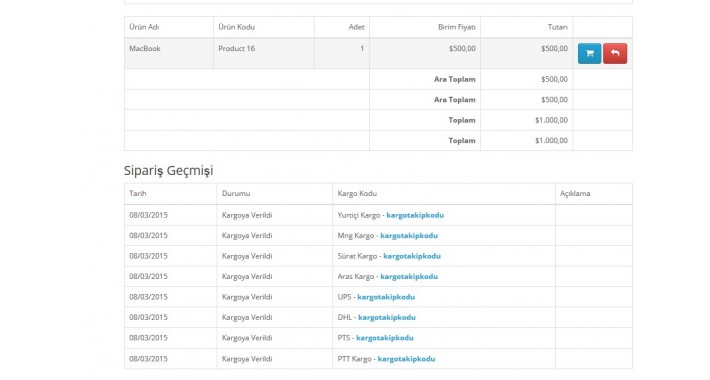The height and width of the screenshot is (380, 710).
Task: Select Kargoya Verildi status in Yurtiçi Kargo row
Action: point(247,215)
